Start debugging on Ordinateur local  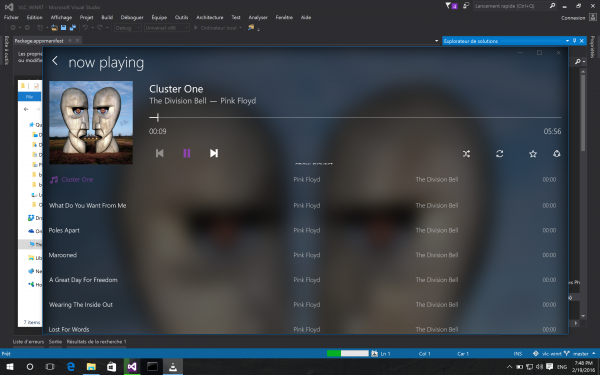click(x=215, y=28)
